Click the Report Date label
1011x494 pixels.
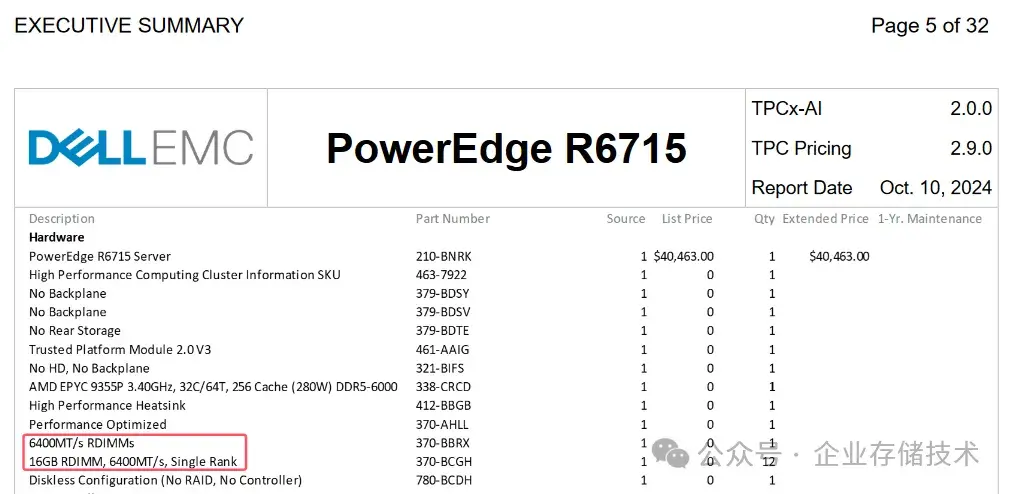tap(801, 188)
